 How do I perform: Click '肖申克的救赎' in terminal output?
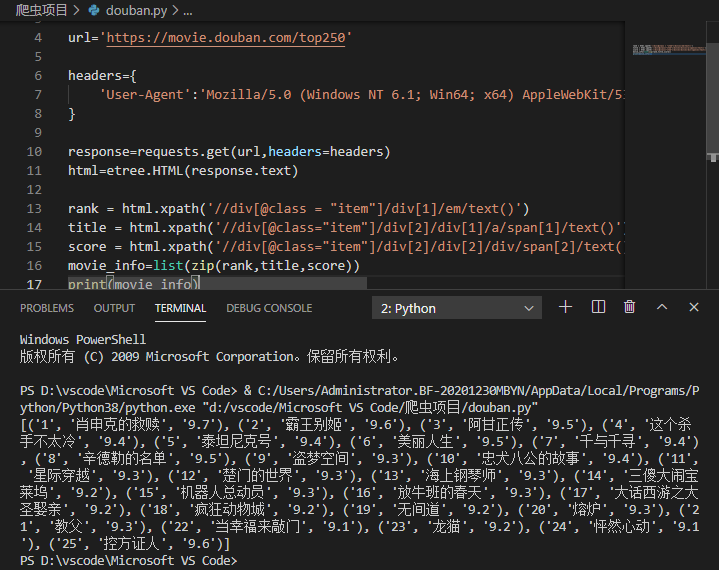(117, 425)
